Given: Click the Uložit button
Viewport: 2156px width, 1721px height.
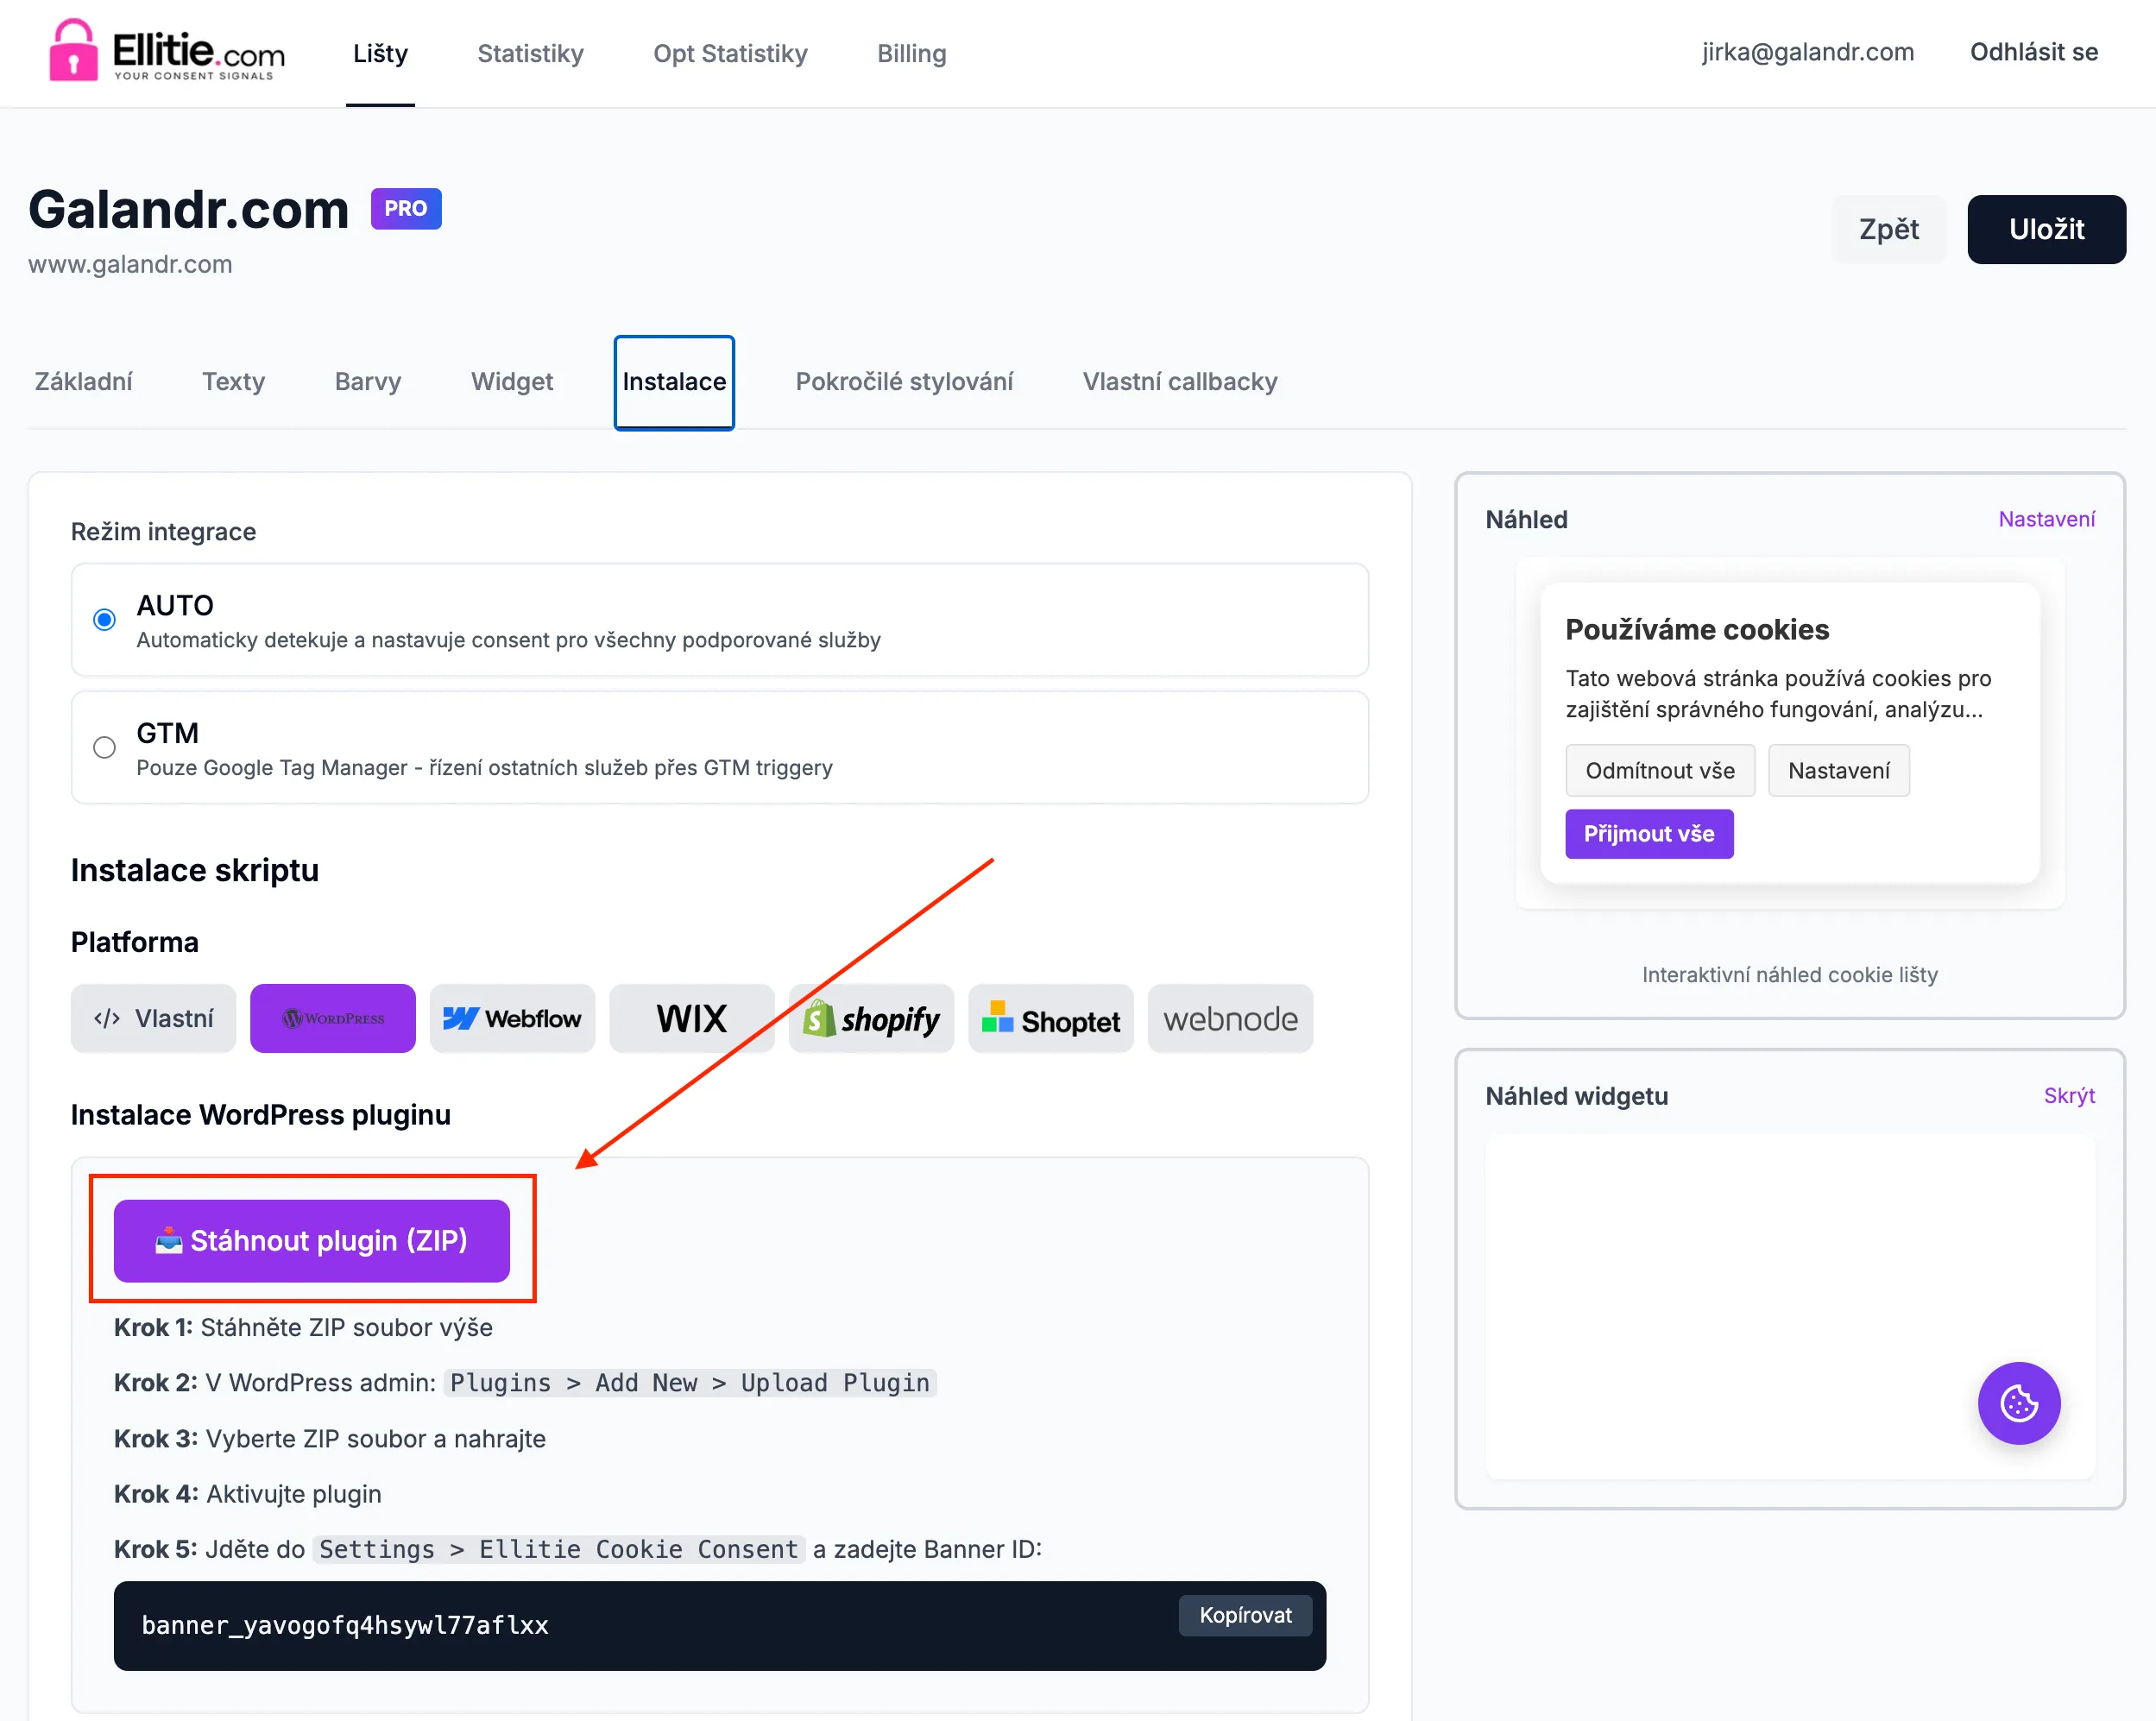Looking at the screenshot, I should (2046, 229).
